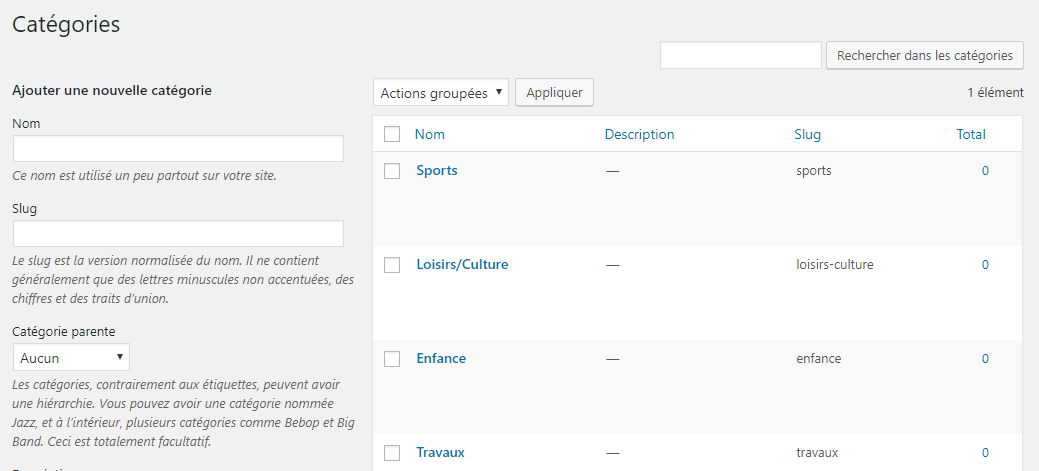
Task: Select the Loisirs/Culture row checkbox
Action: pyautogui.click(x=392, y=265)
